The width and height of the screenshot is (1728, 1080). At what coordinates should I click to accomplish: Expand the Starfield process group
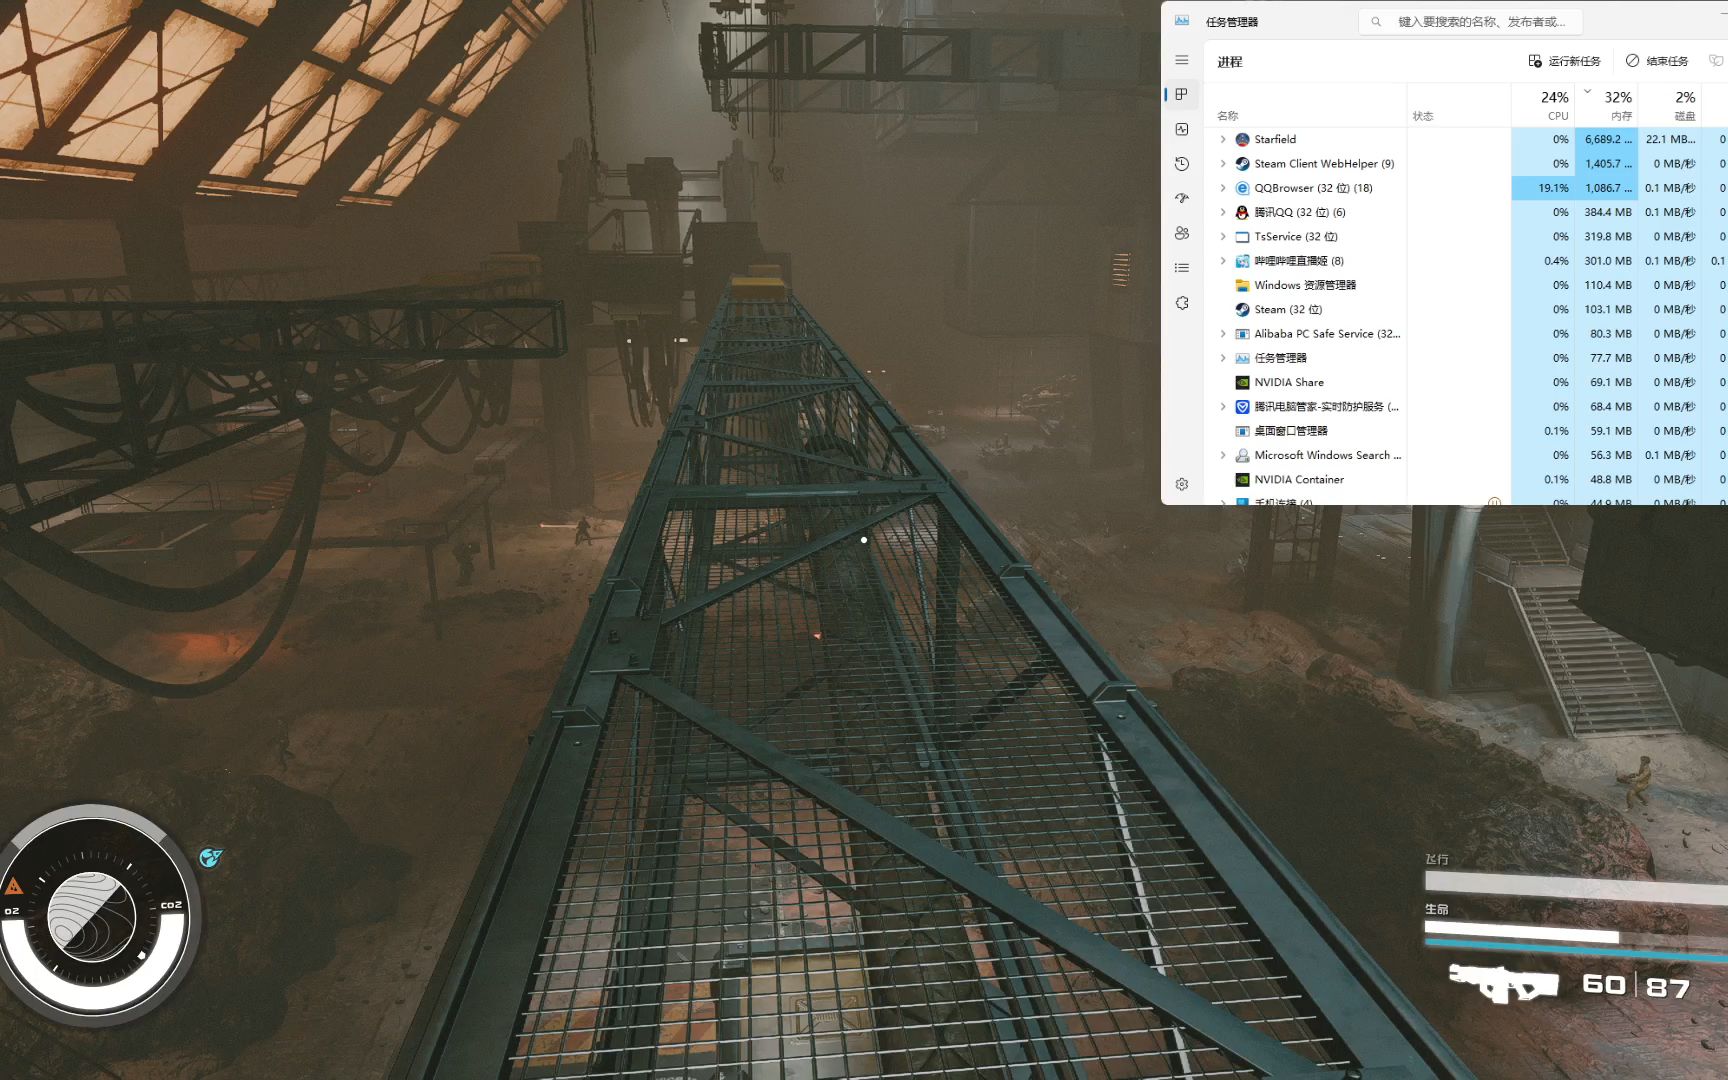point(1222,140)
